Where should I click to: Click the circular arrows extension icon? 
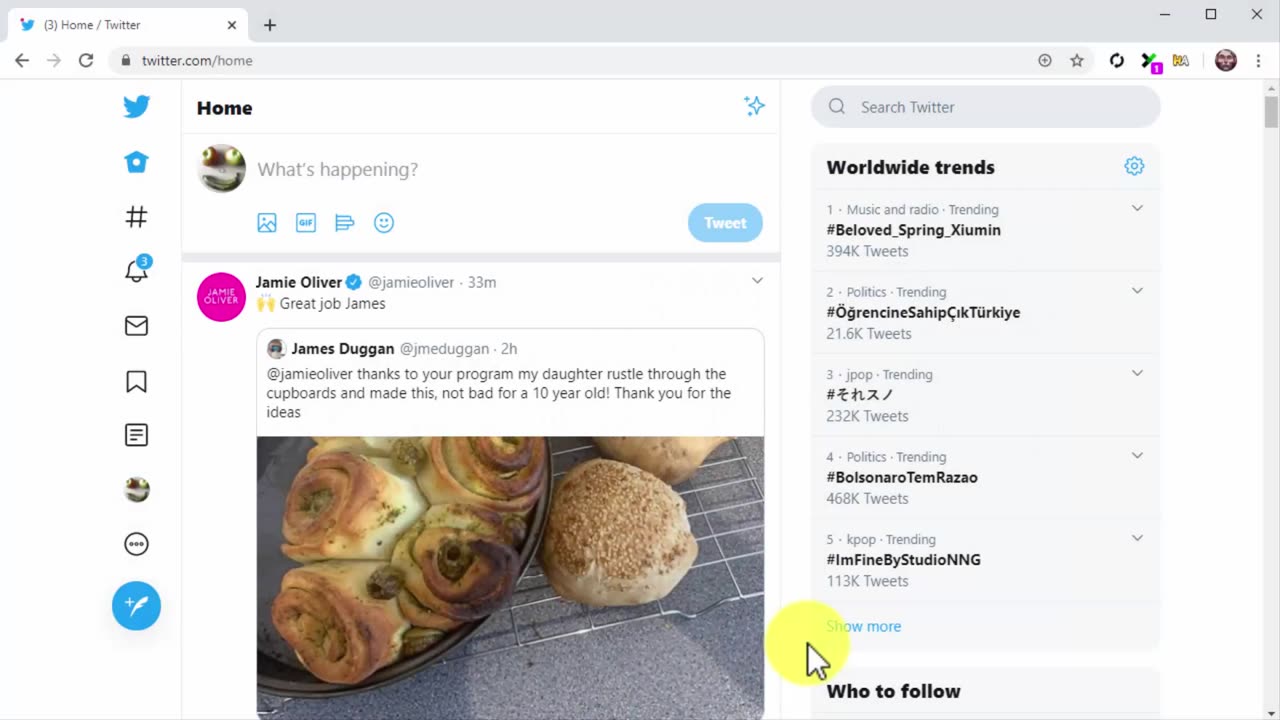[1117, 60]
